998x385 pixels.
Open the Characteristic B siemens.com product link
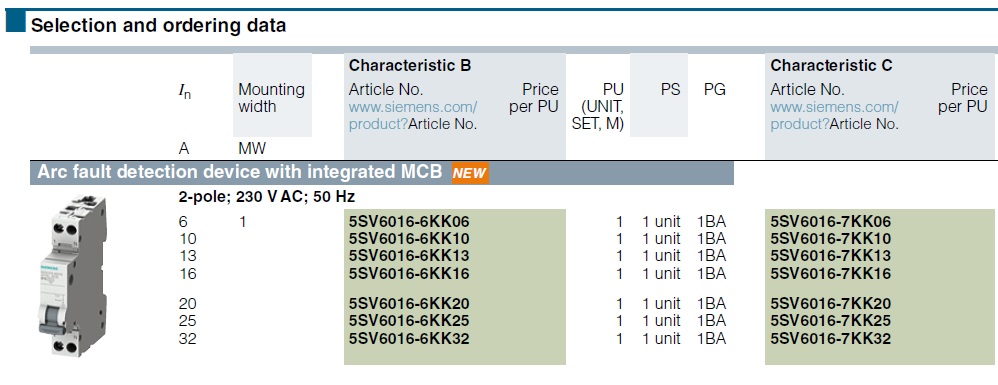(x=412, y=115)
